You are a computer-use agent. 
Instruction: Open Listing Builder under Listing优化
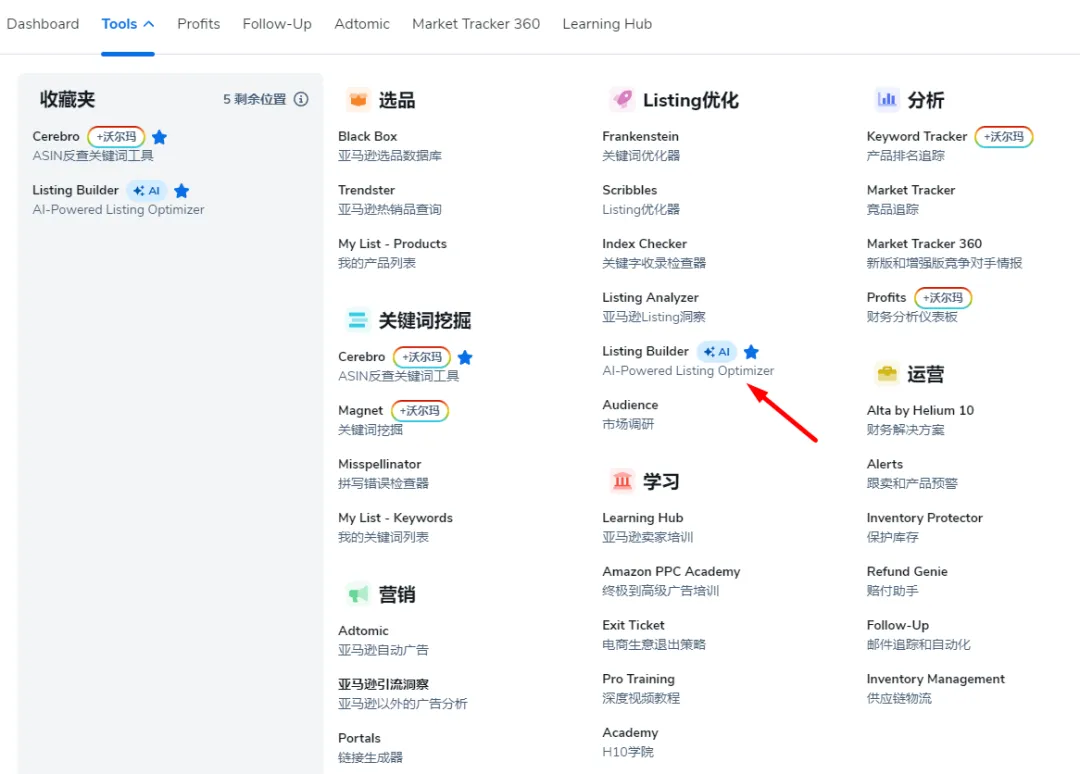(645, 351)
